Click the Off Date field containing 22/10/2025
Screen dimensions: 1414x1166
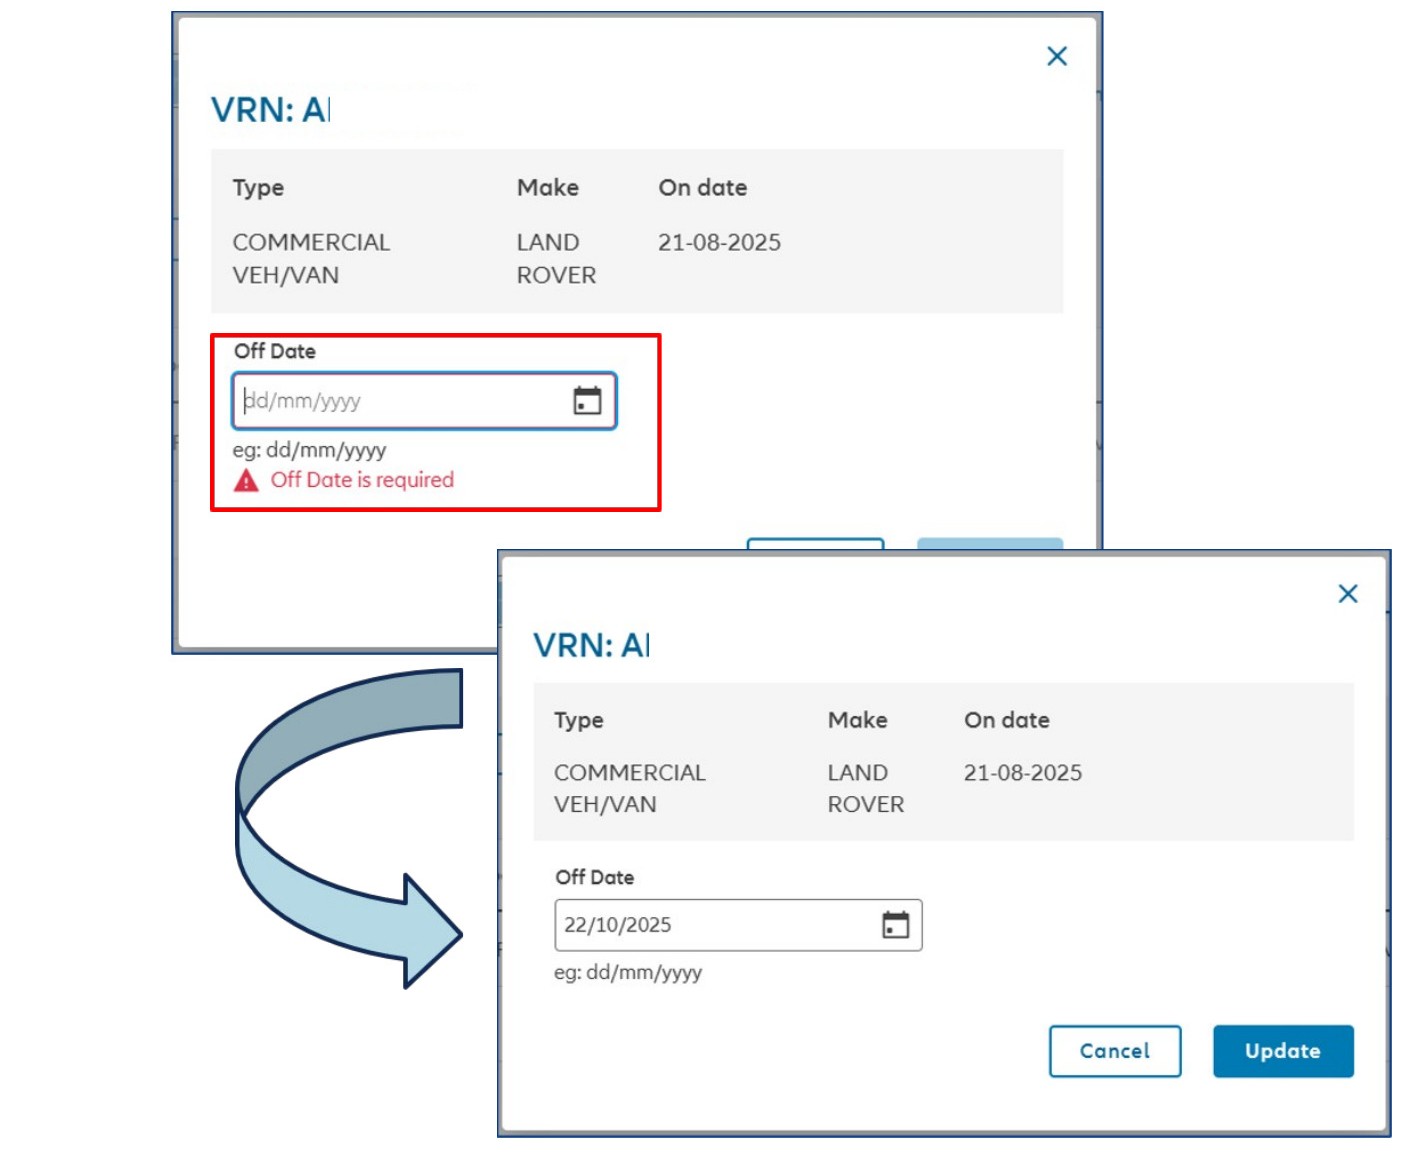point(738,925)
